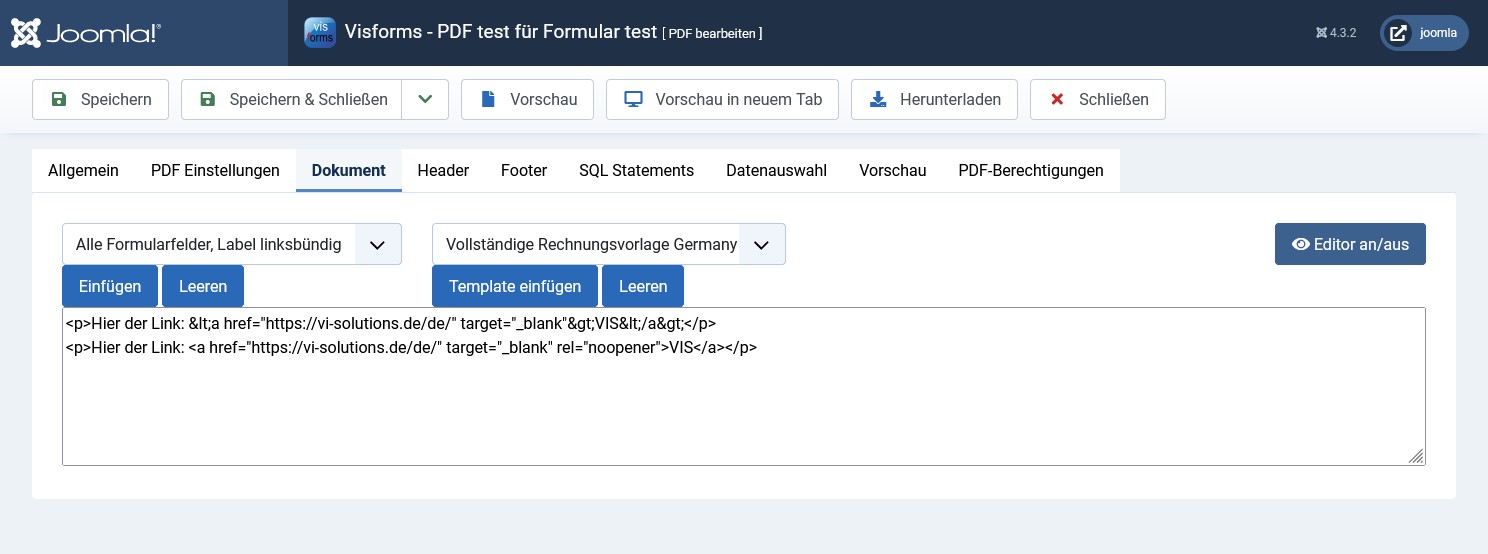Open Vorschau in neuem Tab
Viewport: 1488px width, 554px height.
click(x=722, y=99)
